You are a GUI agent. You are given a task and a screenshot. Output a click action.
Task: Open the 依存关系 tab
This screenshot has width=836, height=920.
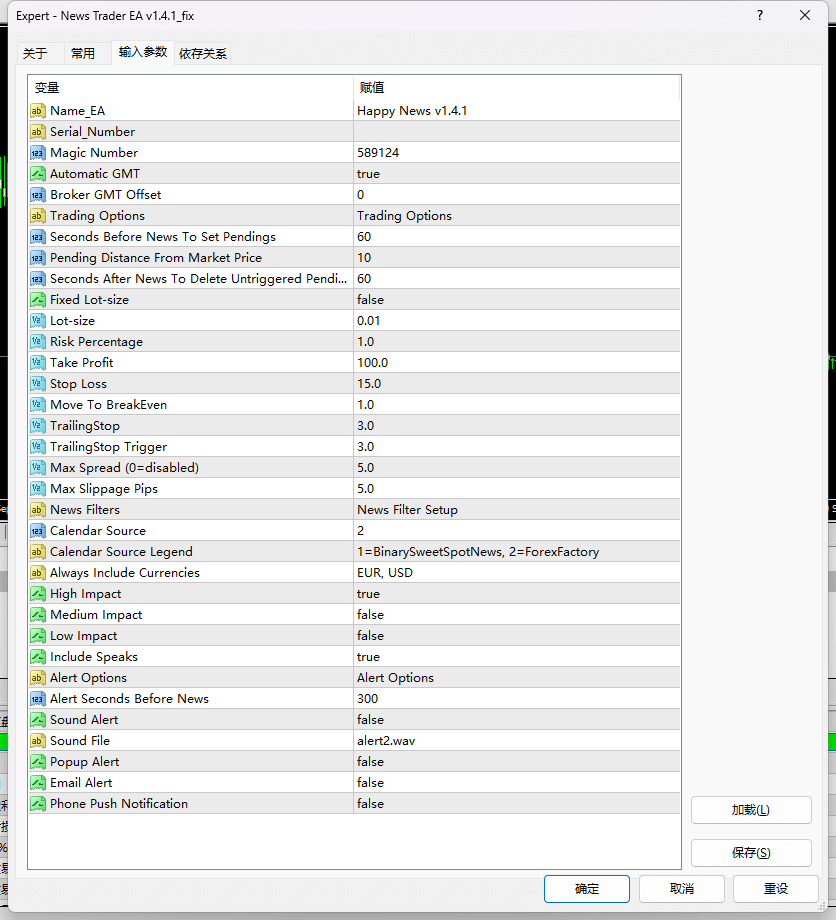(x=202, y=54)
